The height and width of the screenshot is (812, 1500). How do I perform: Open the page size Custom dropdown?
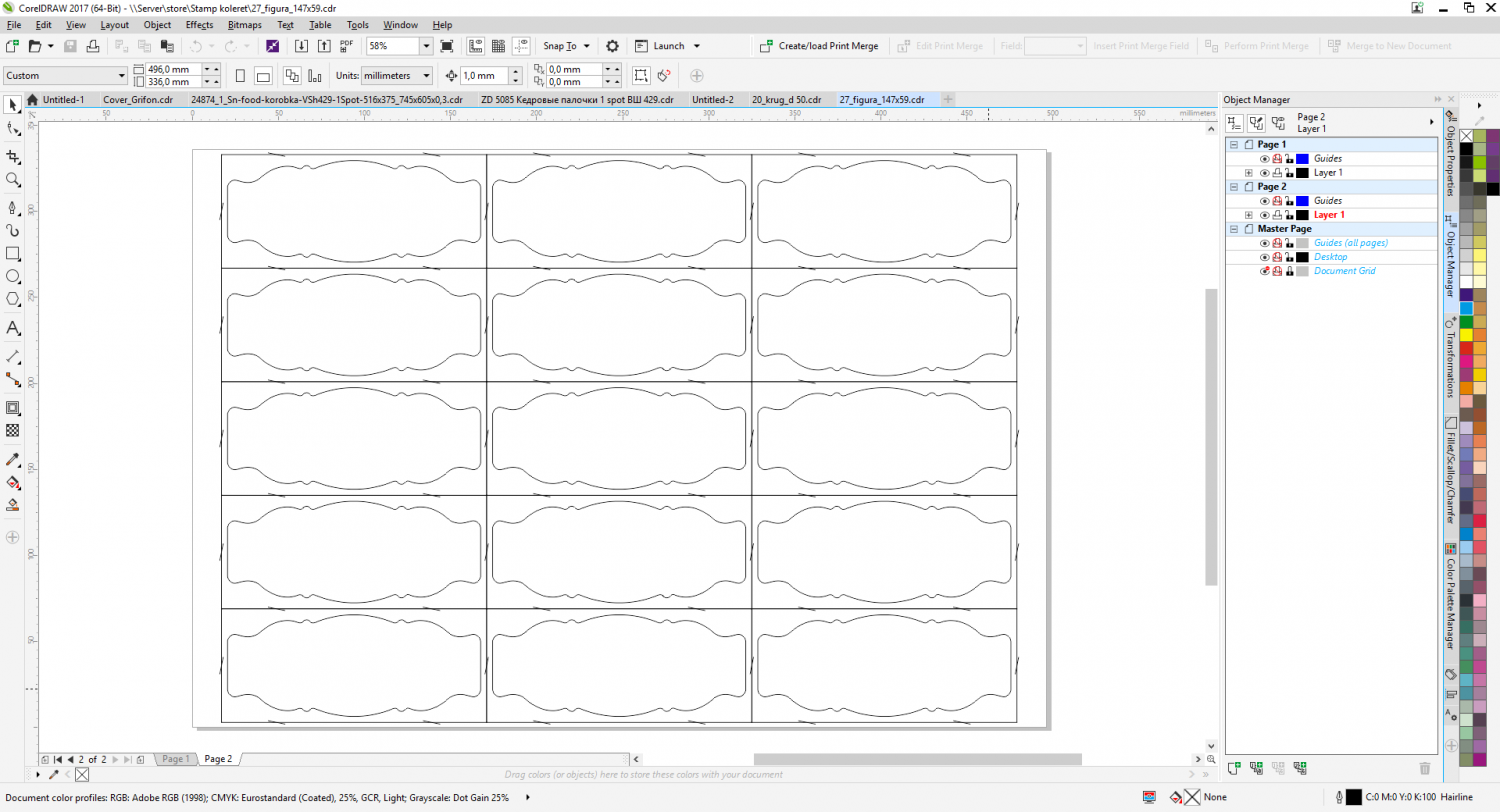(122, 76)
